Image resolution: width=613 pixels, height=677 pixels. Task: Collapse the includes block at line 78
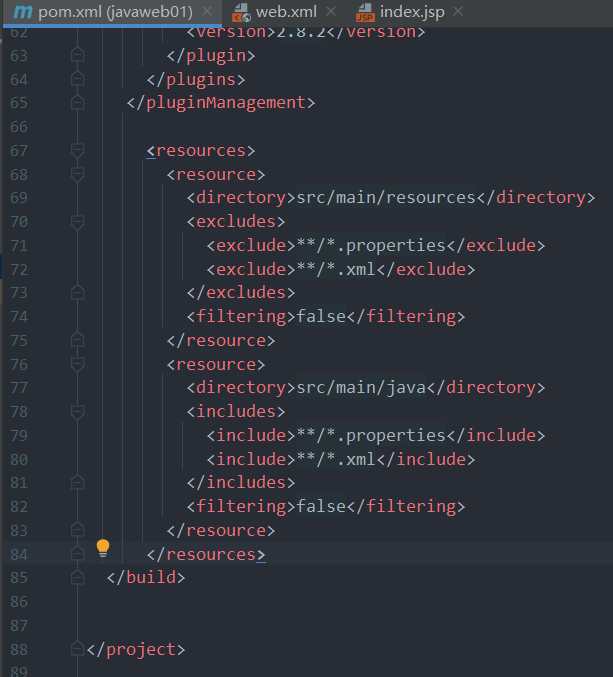click(77, 412)
